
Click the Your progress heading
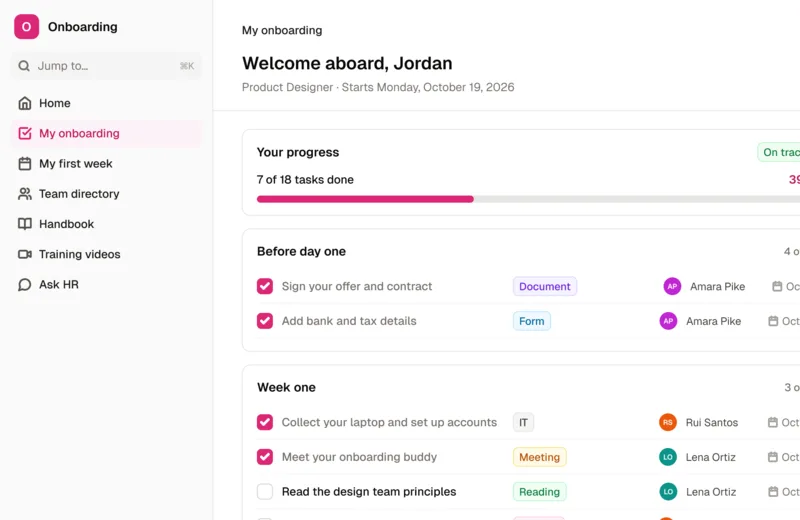(x=298, y=152)
